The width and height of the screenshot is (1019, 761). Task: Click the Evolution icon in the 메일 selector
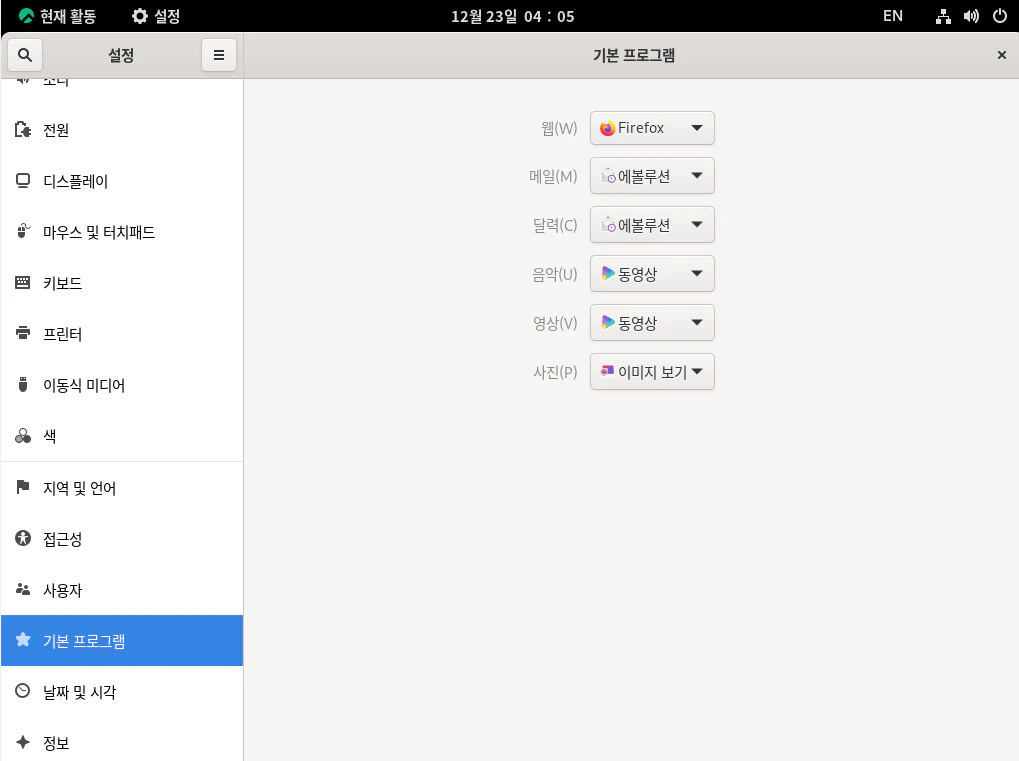tap(608, 176)
